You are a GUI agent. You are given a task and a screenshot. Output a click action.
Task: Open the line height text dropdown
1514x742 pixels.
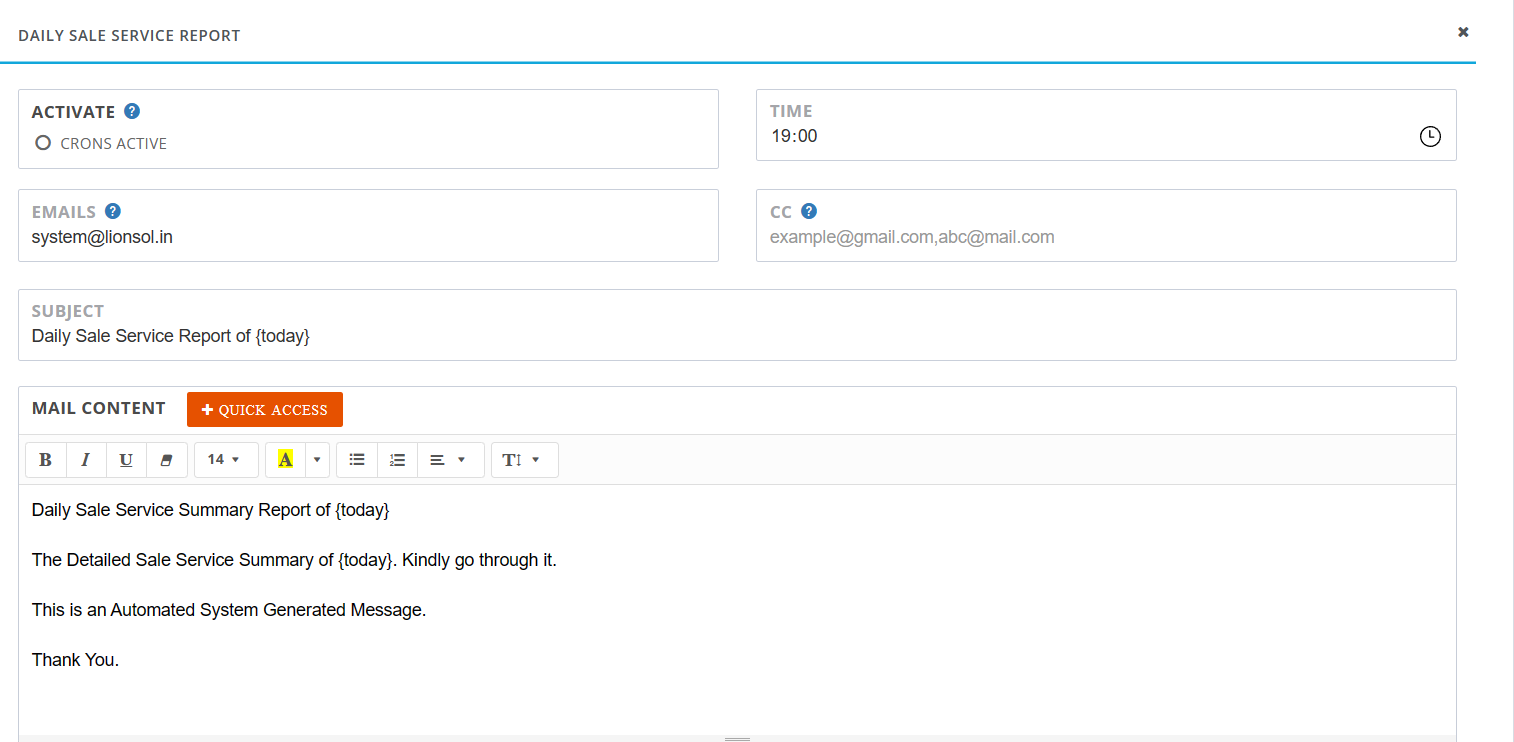coord(524,460)
